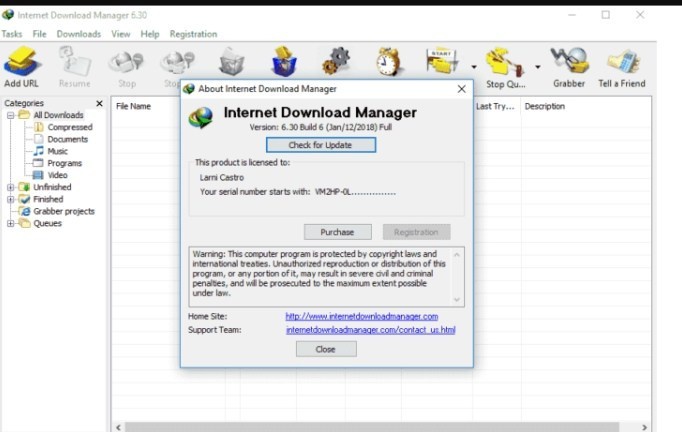Open the Tasks menu
The image size is (682, 432).
[x=12, y=34]
